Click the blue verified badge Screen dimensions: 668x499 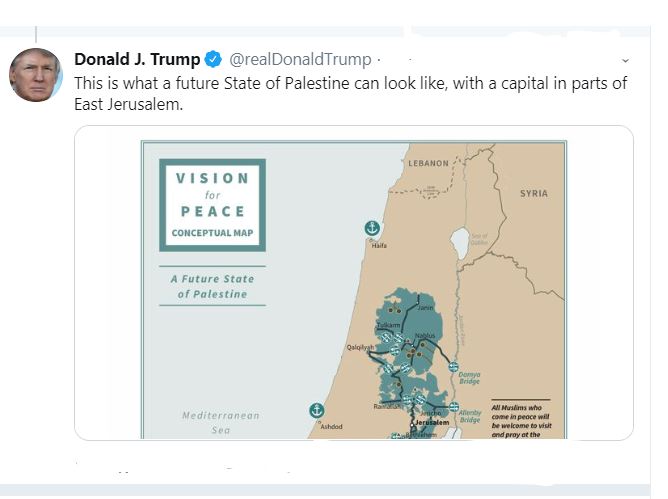pos(213,59)
